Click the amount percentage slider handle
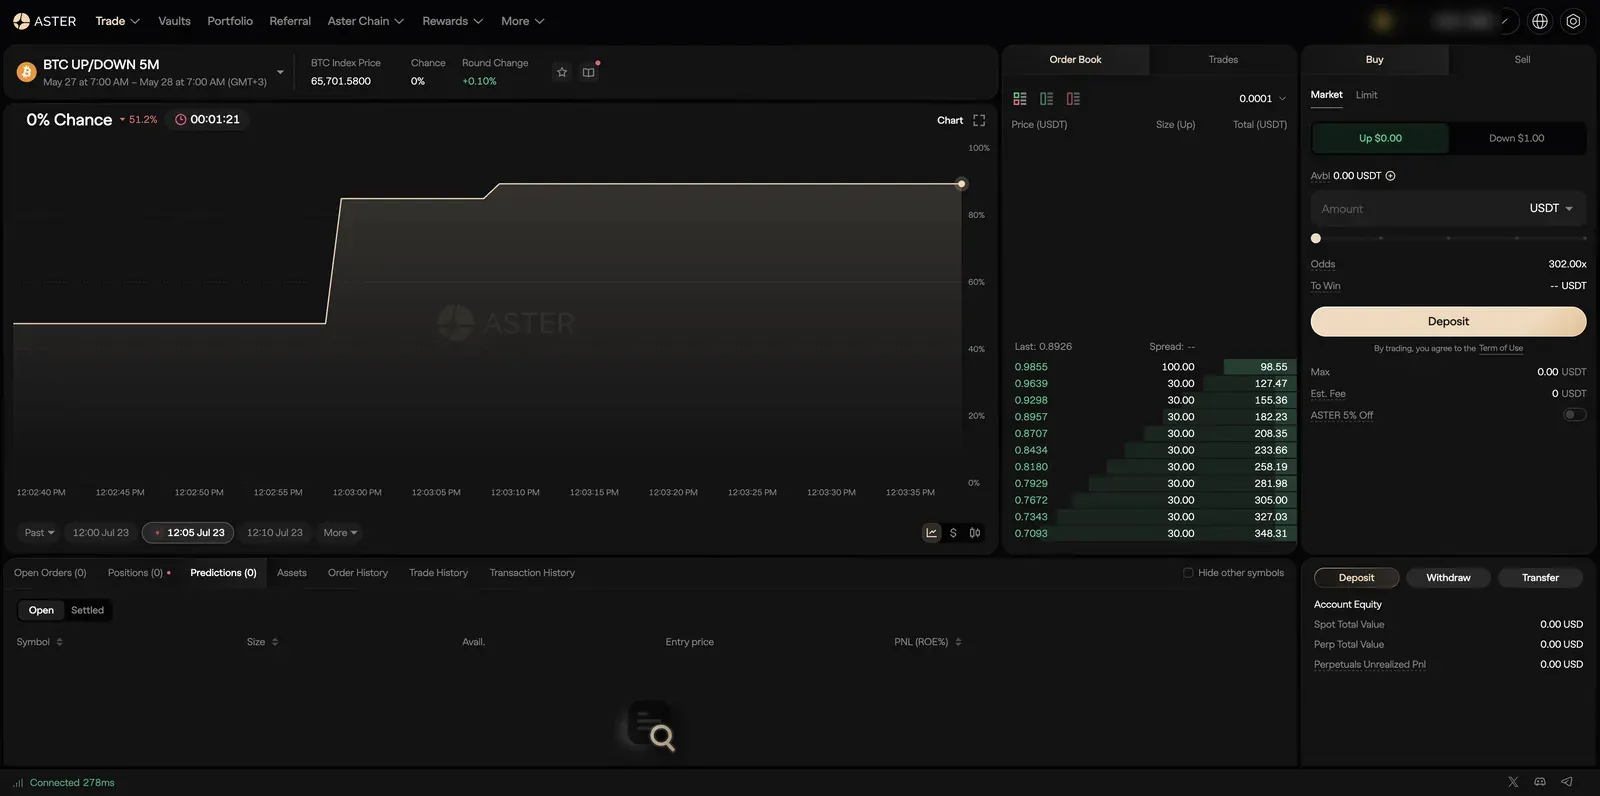 pos(1316,238)
